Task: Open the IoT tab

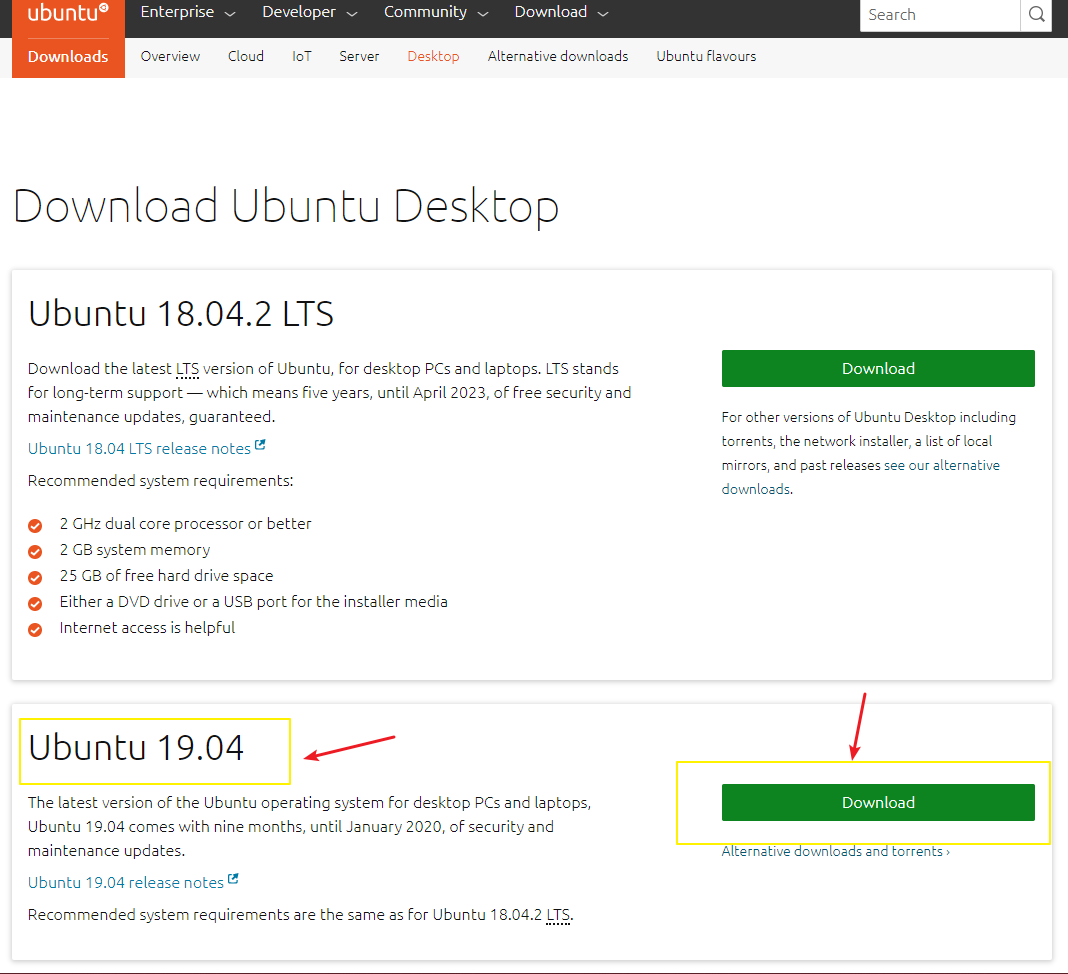Action: [x=302, y=57]
